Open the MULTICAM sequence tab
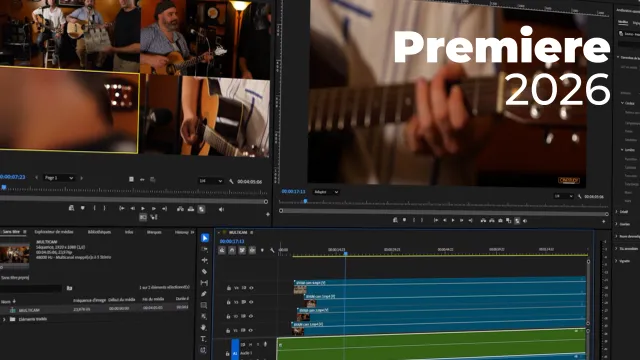Viewport: 640px width, 360px height. tap(238, 232)
